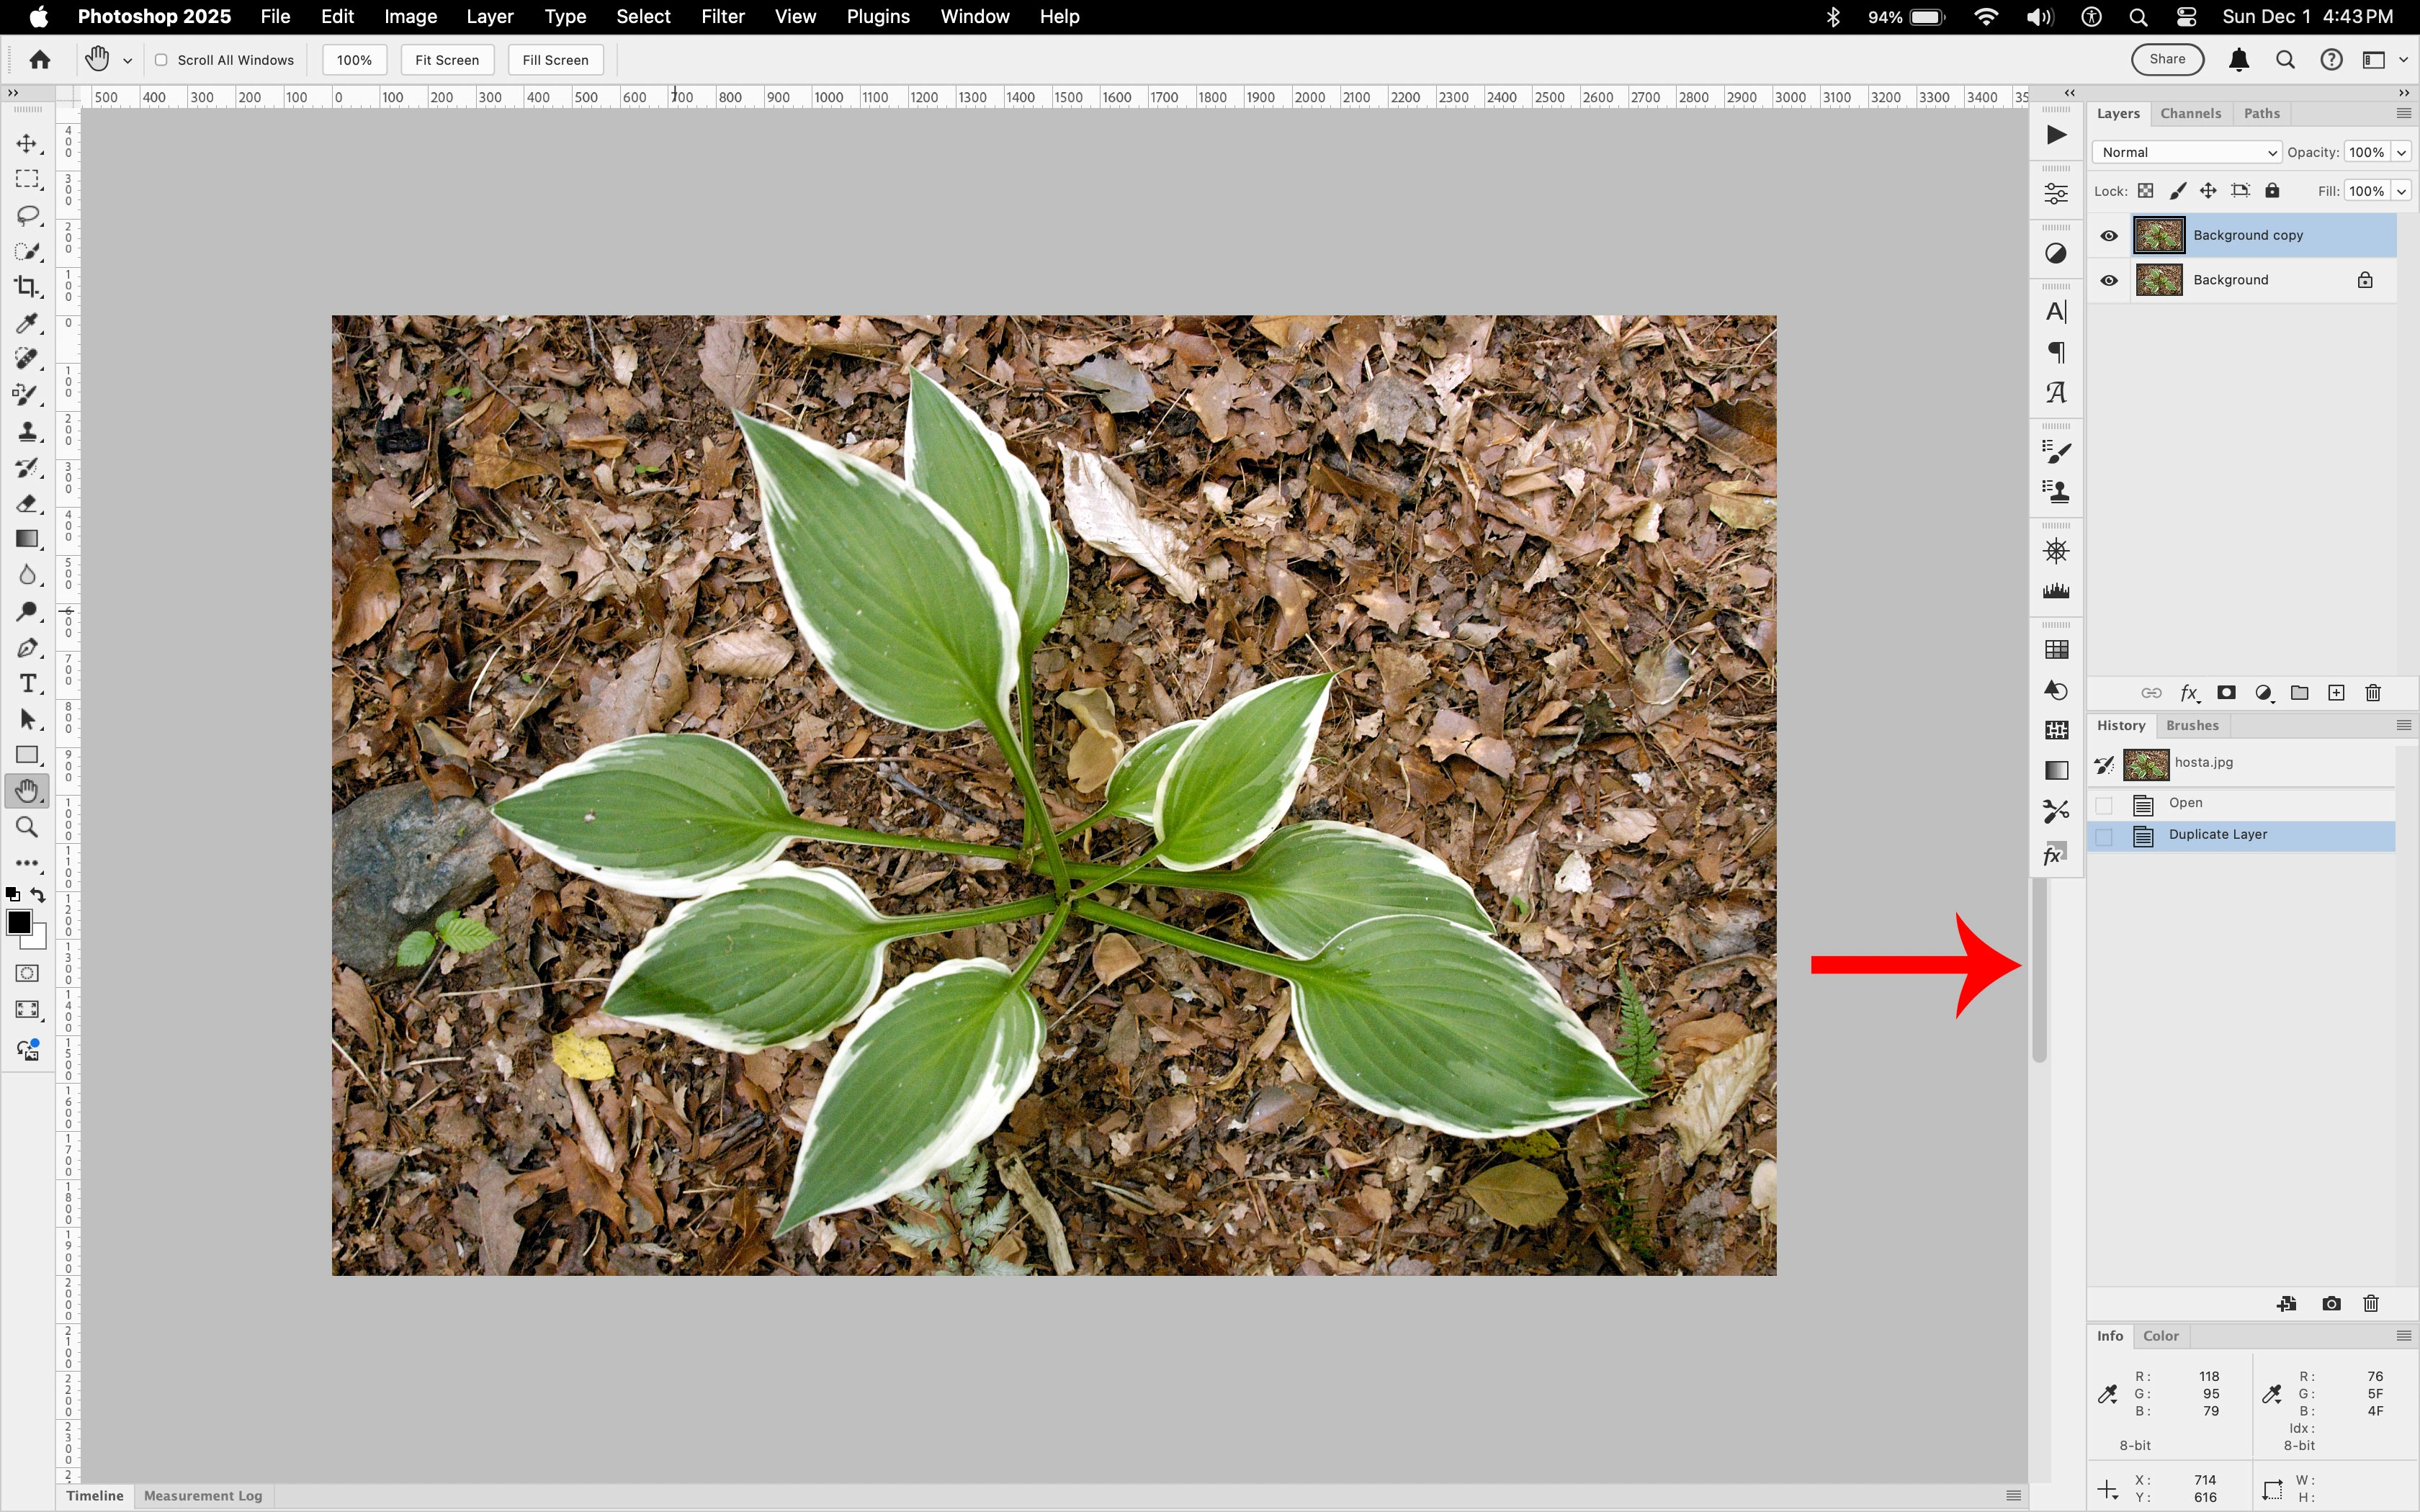The height and width of the screenshot is (1512, 2420).
Task: Select the Crop tool
Action: (x=27, y=287)
